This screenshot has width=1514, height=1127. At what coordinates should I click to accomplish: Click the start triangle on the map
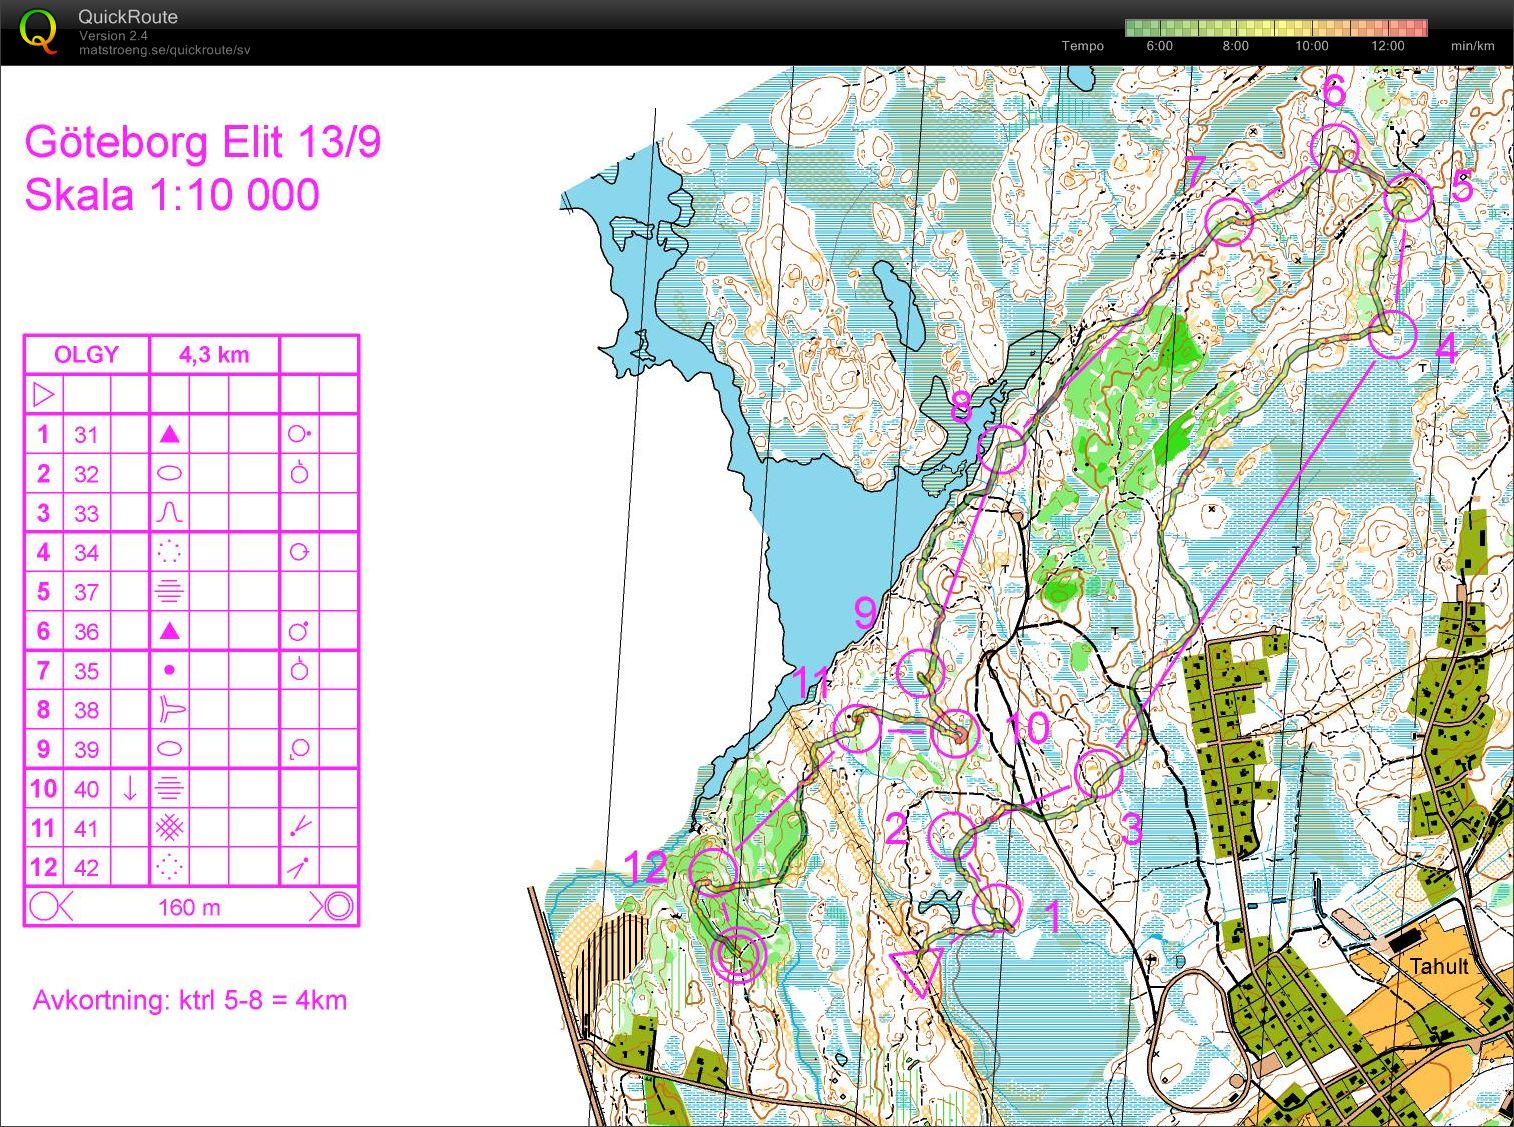coord(917,971)
